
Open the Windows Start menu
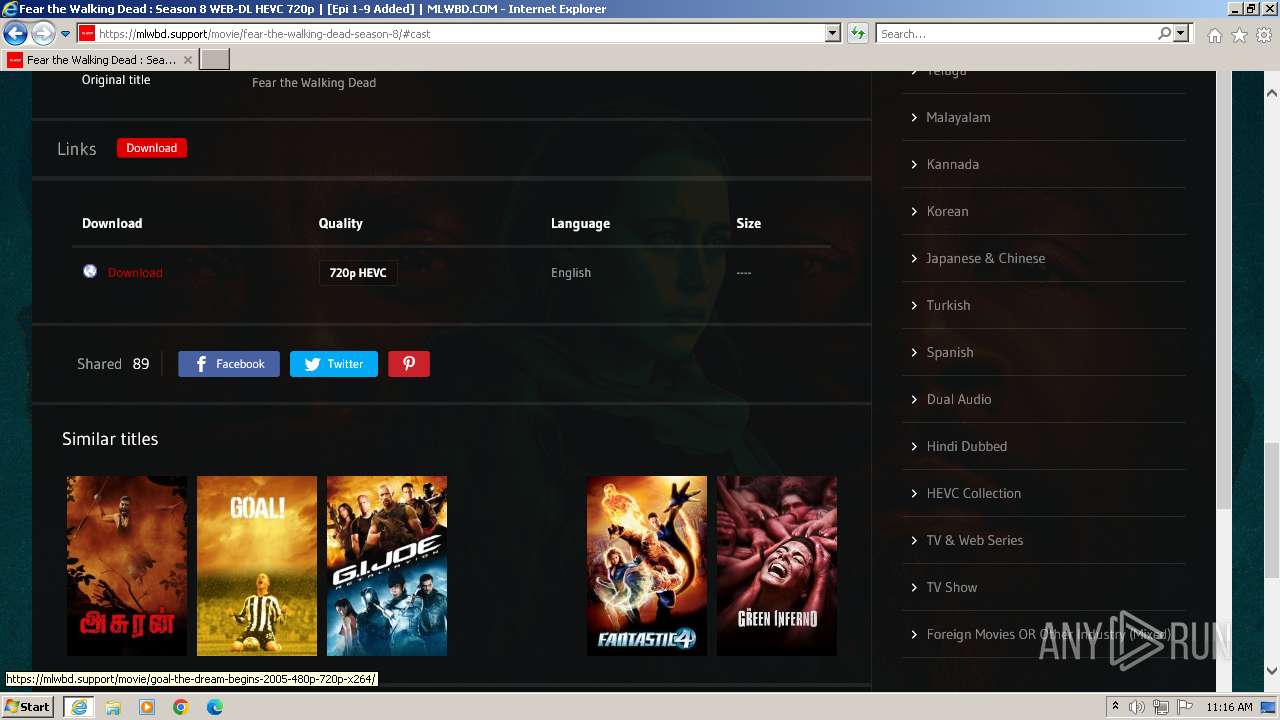pyautogui.click(x=28, y=706)
